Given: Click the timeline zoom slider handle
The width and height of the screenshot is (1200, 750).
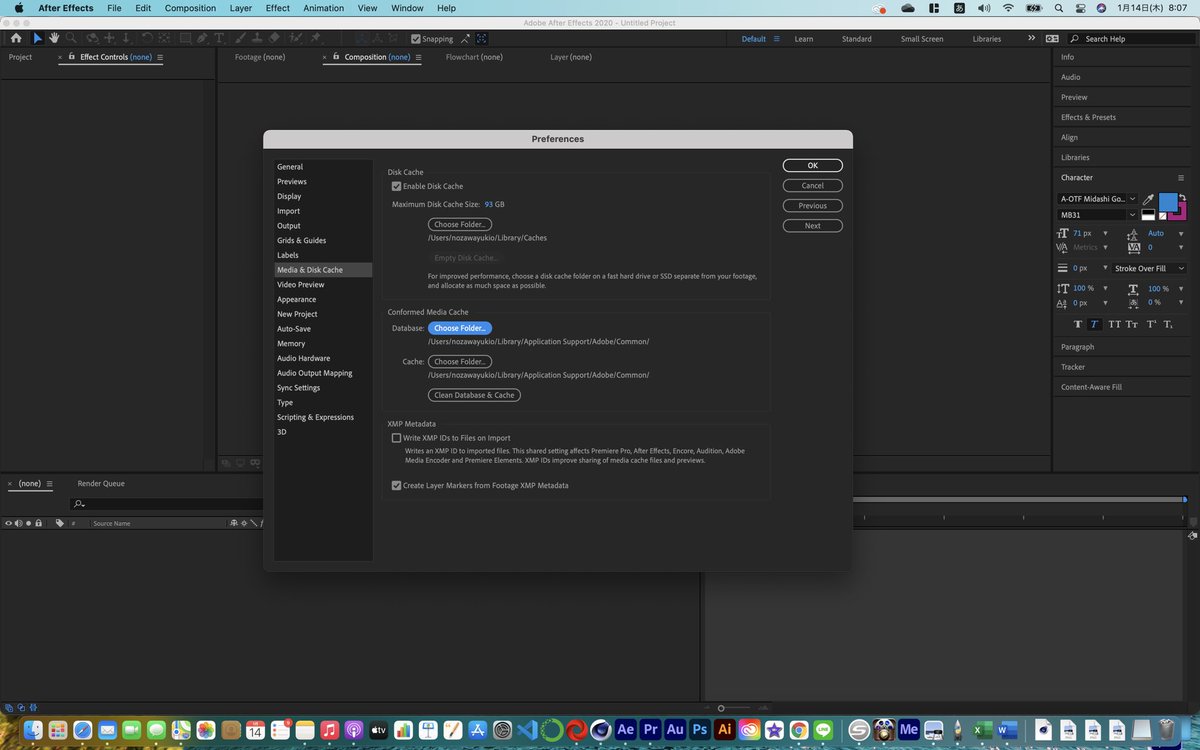Looking at the screenshot, I should 721,708.
